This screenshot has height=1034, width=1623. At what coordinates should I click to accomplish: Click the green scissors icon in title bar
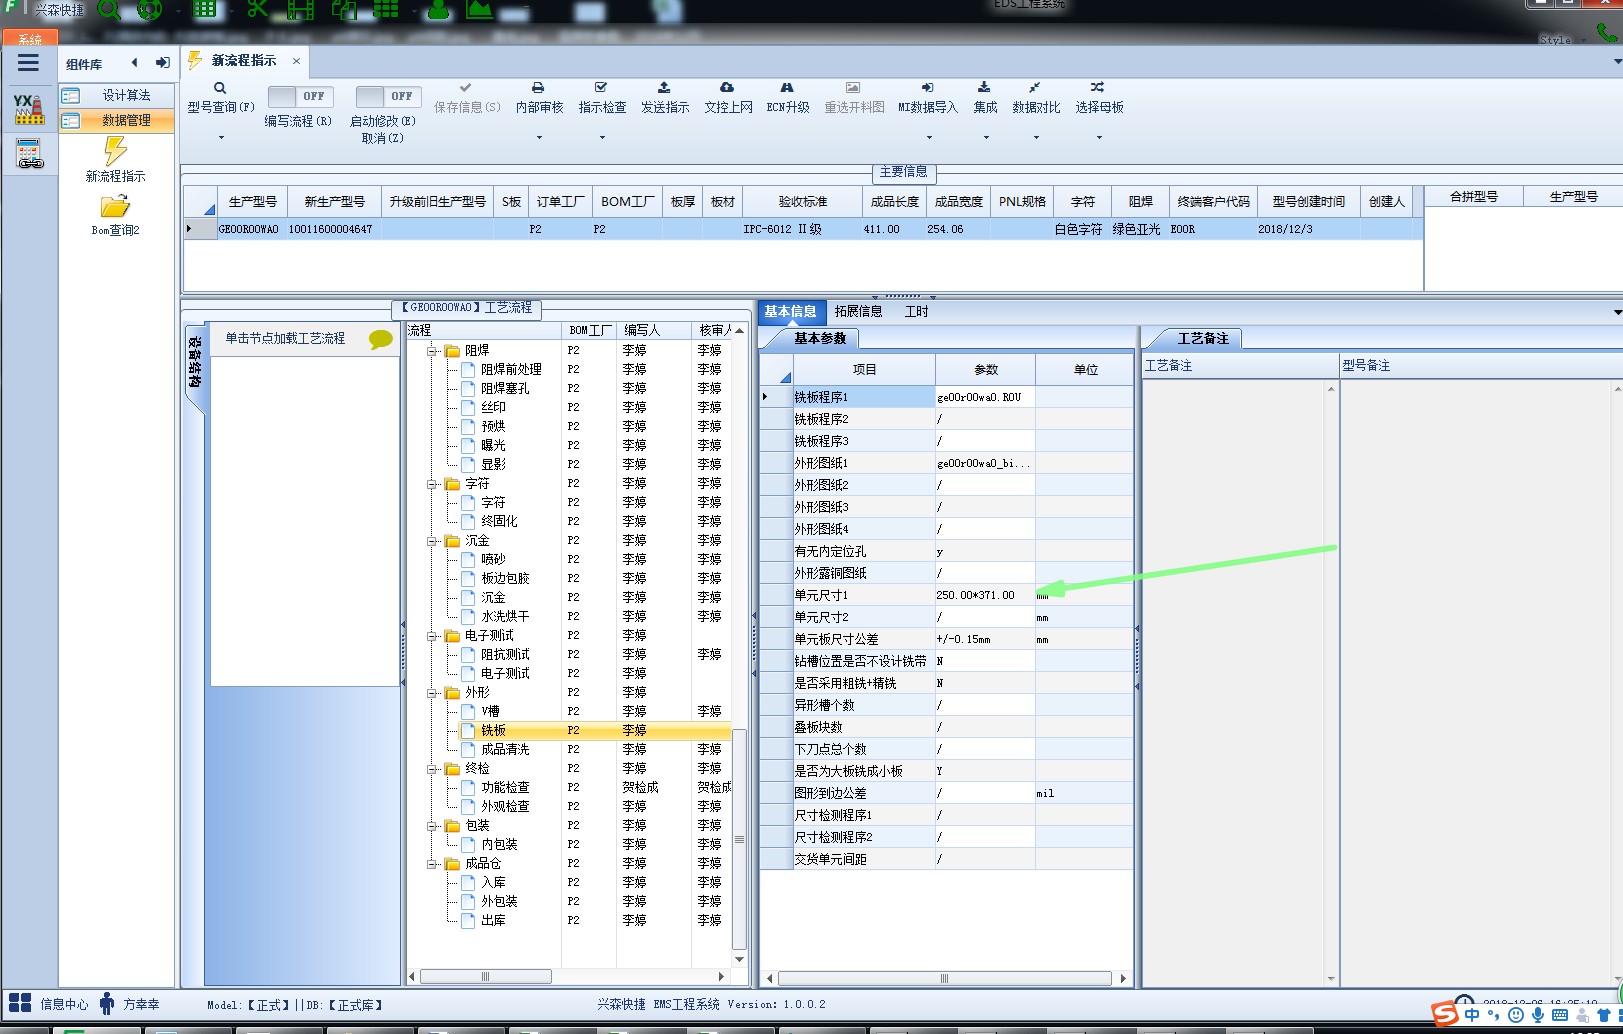pos(258,10)
